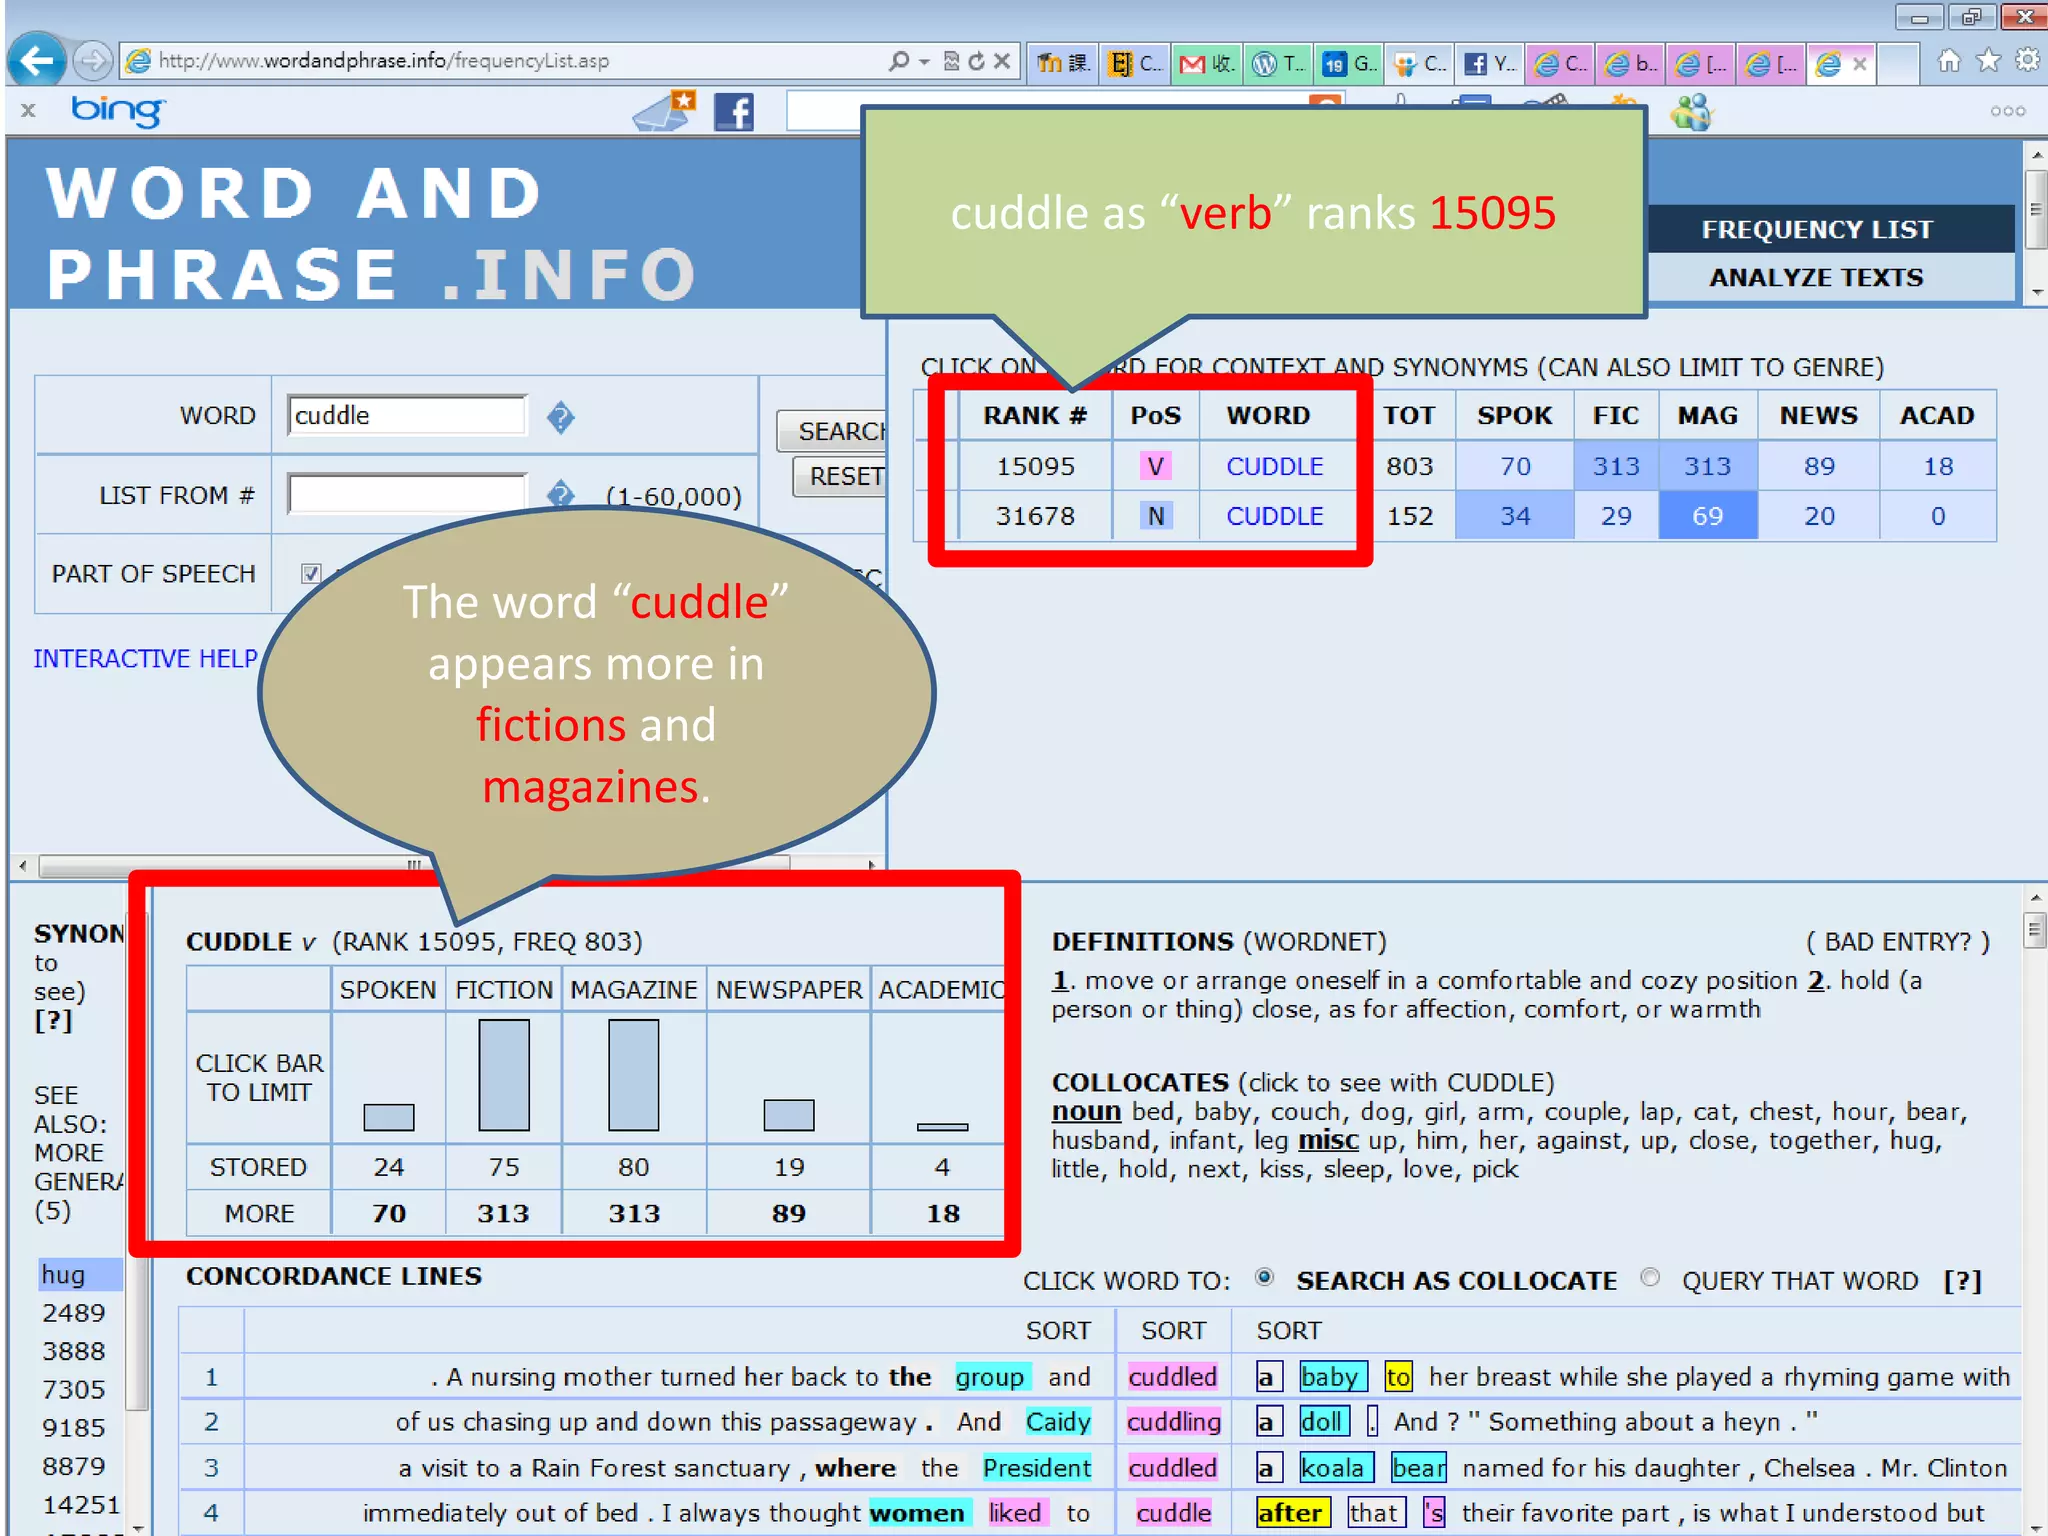Click the Messenger people icon in toolbar
This screenshot has width=2048, height=1536.
click(x=1691, y=112)
